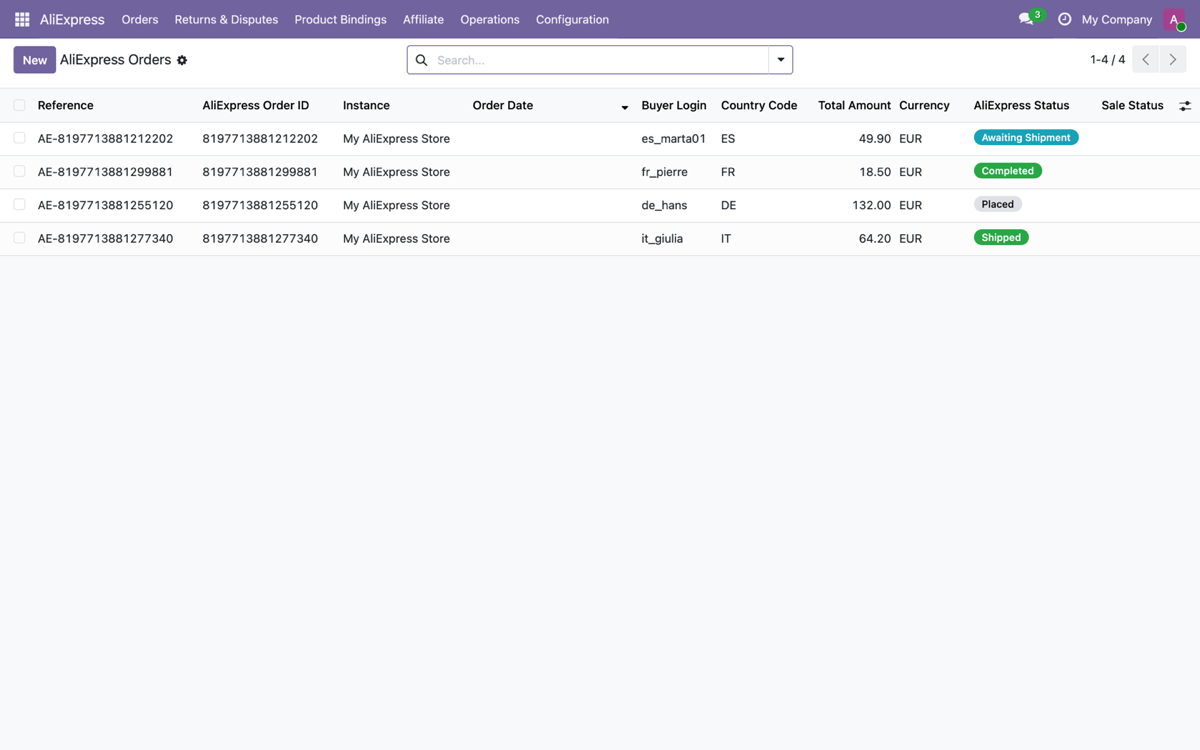Sort by Total Amount column header
The height and width of the screenshot is (750, 1200).
(854, 105)
